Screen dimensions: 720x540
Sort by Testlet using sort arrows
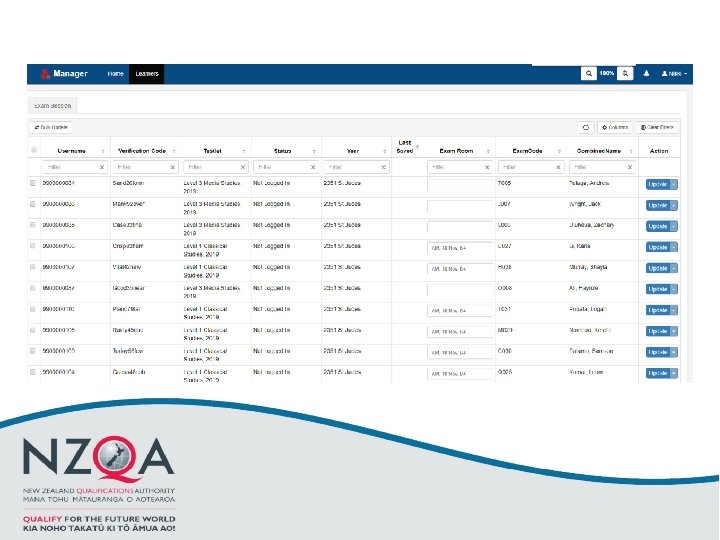244,152
